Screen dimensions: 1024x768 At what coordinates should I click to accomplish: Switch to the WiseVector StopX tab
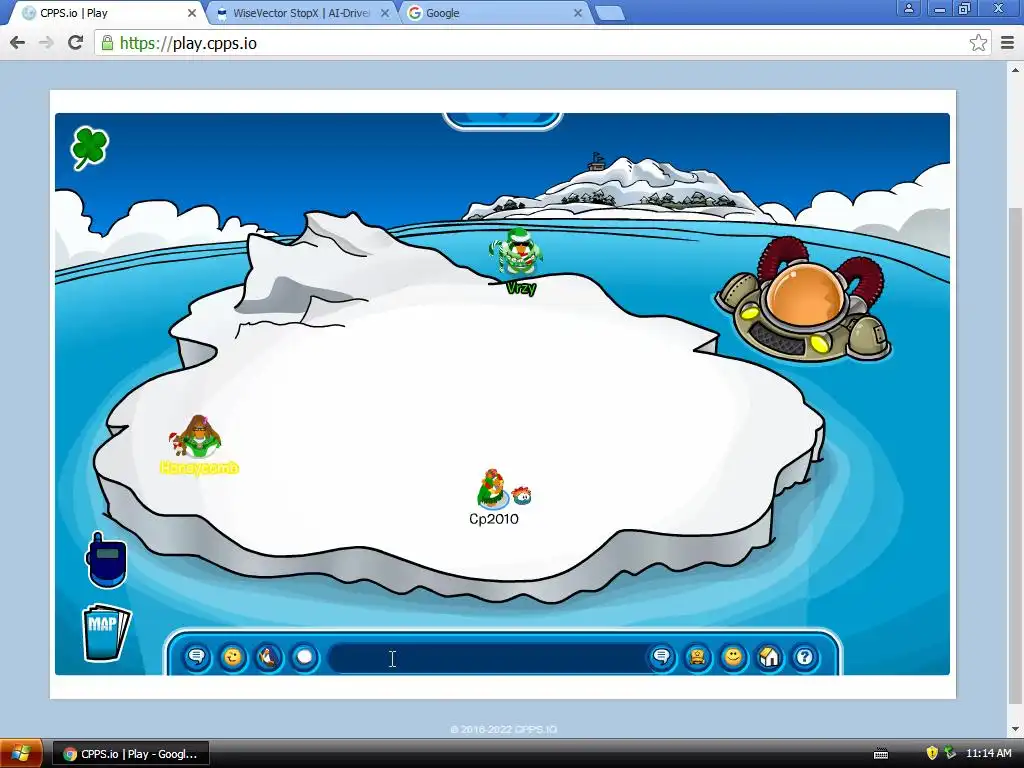(x=300, y=13)
